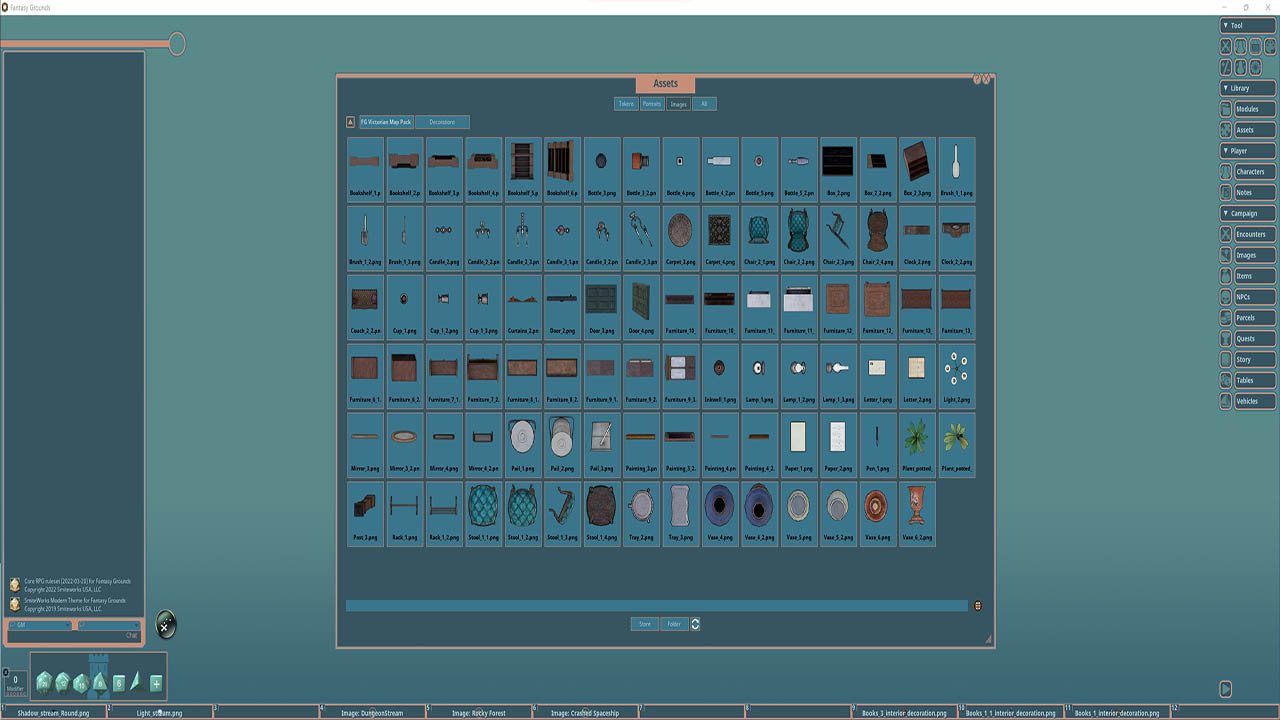Image resolution: width=1280 pixels, height=720 pixels.
Task: Toggle the alphabetical sort button in Assets window
Action: pos(350,121)
